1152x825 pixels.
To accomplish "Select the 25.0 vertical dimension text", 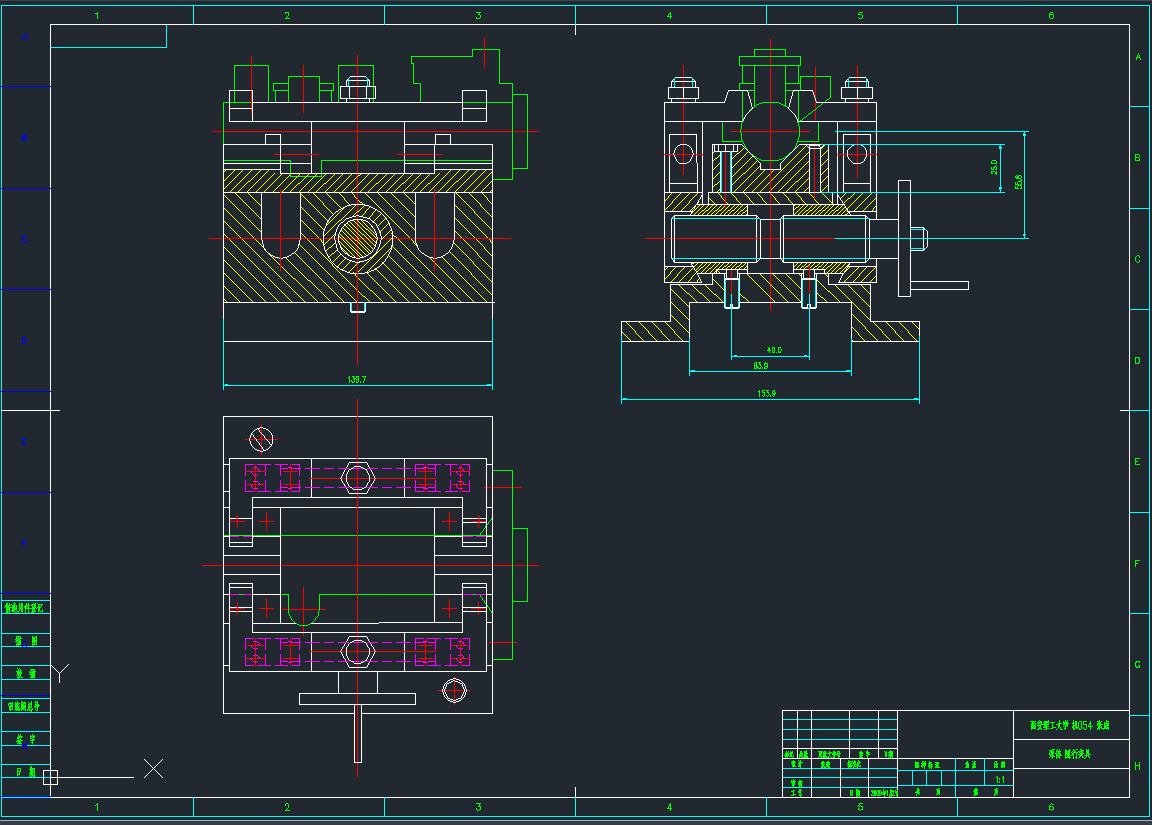I will 994,167.
